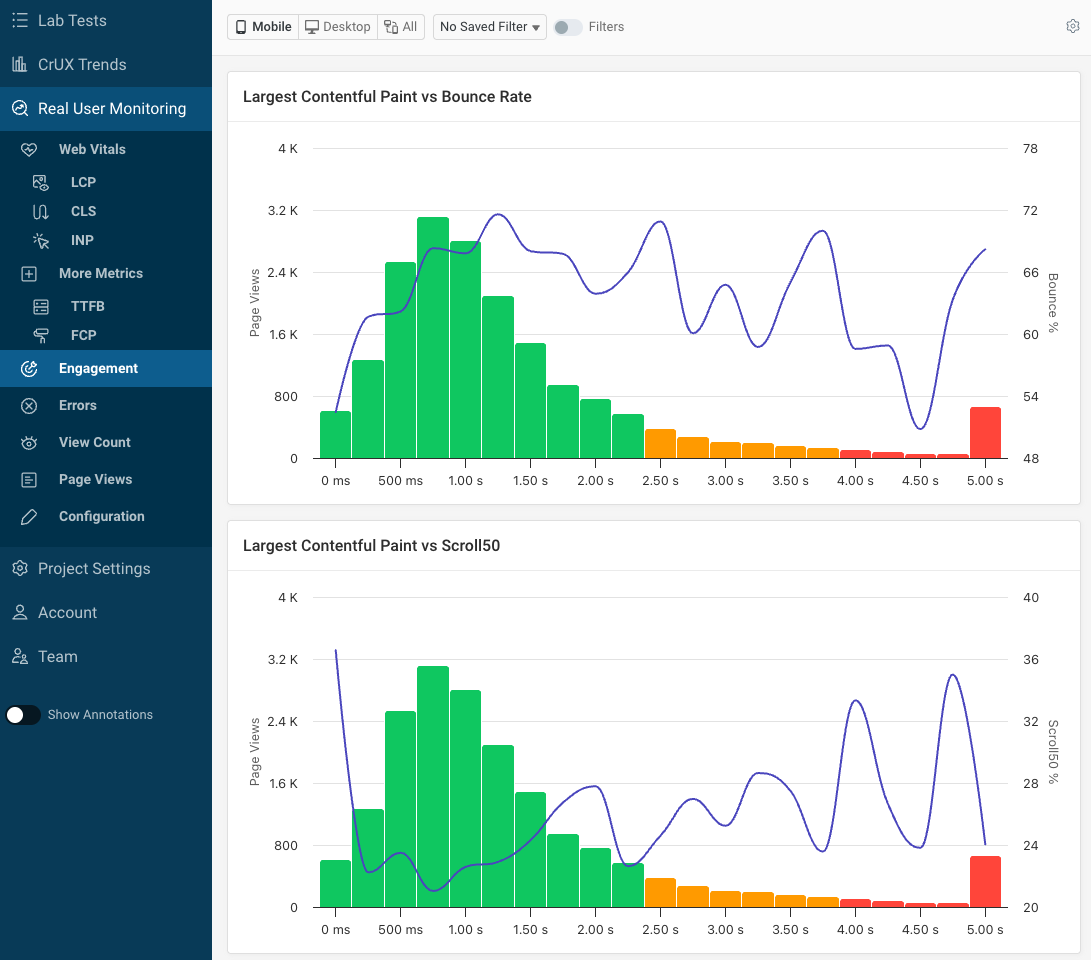Click the INP cursor icon
1091x960 pixels.
(x=41, y=240)
